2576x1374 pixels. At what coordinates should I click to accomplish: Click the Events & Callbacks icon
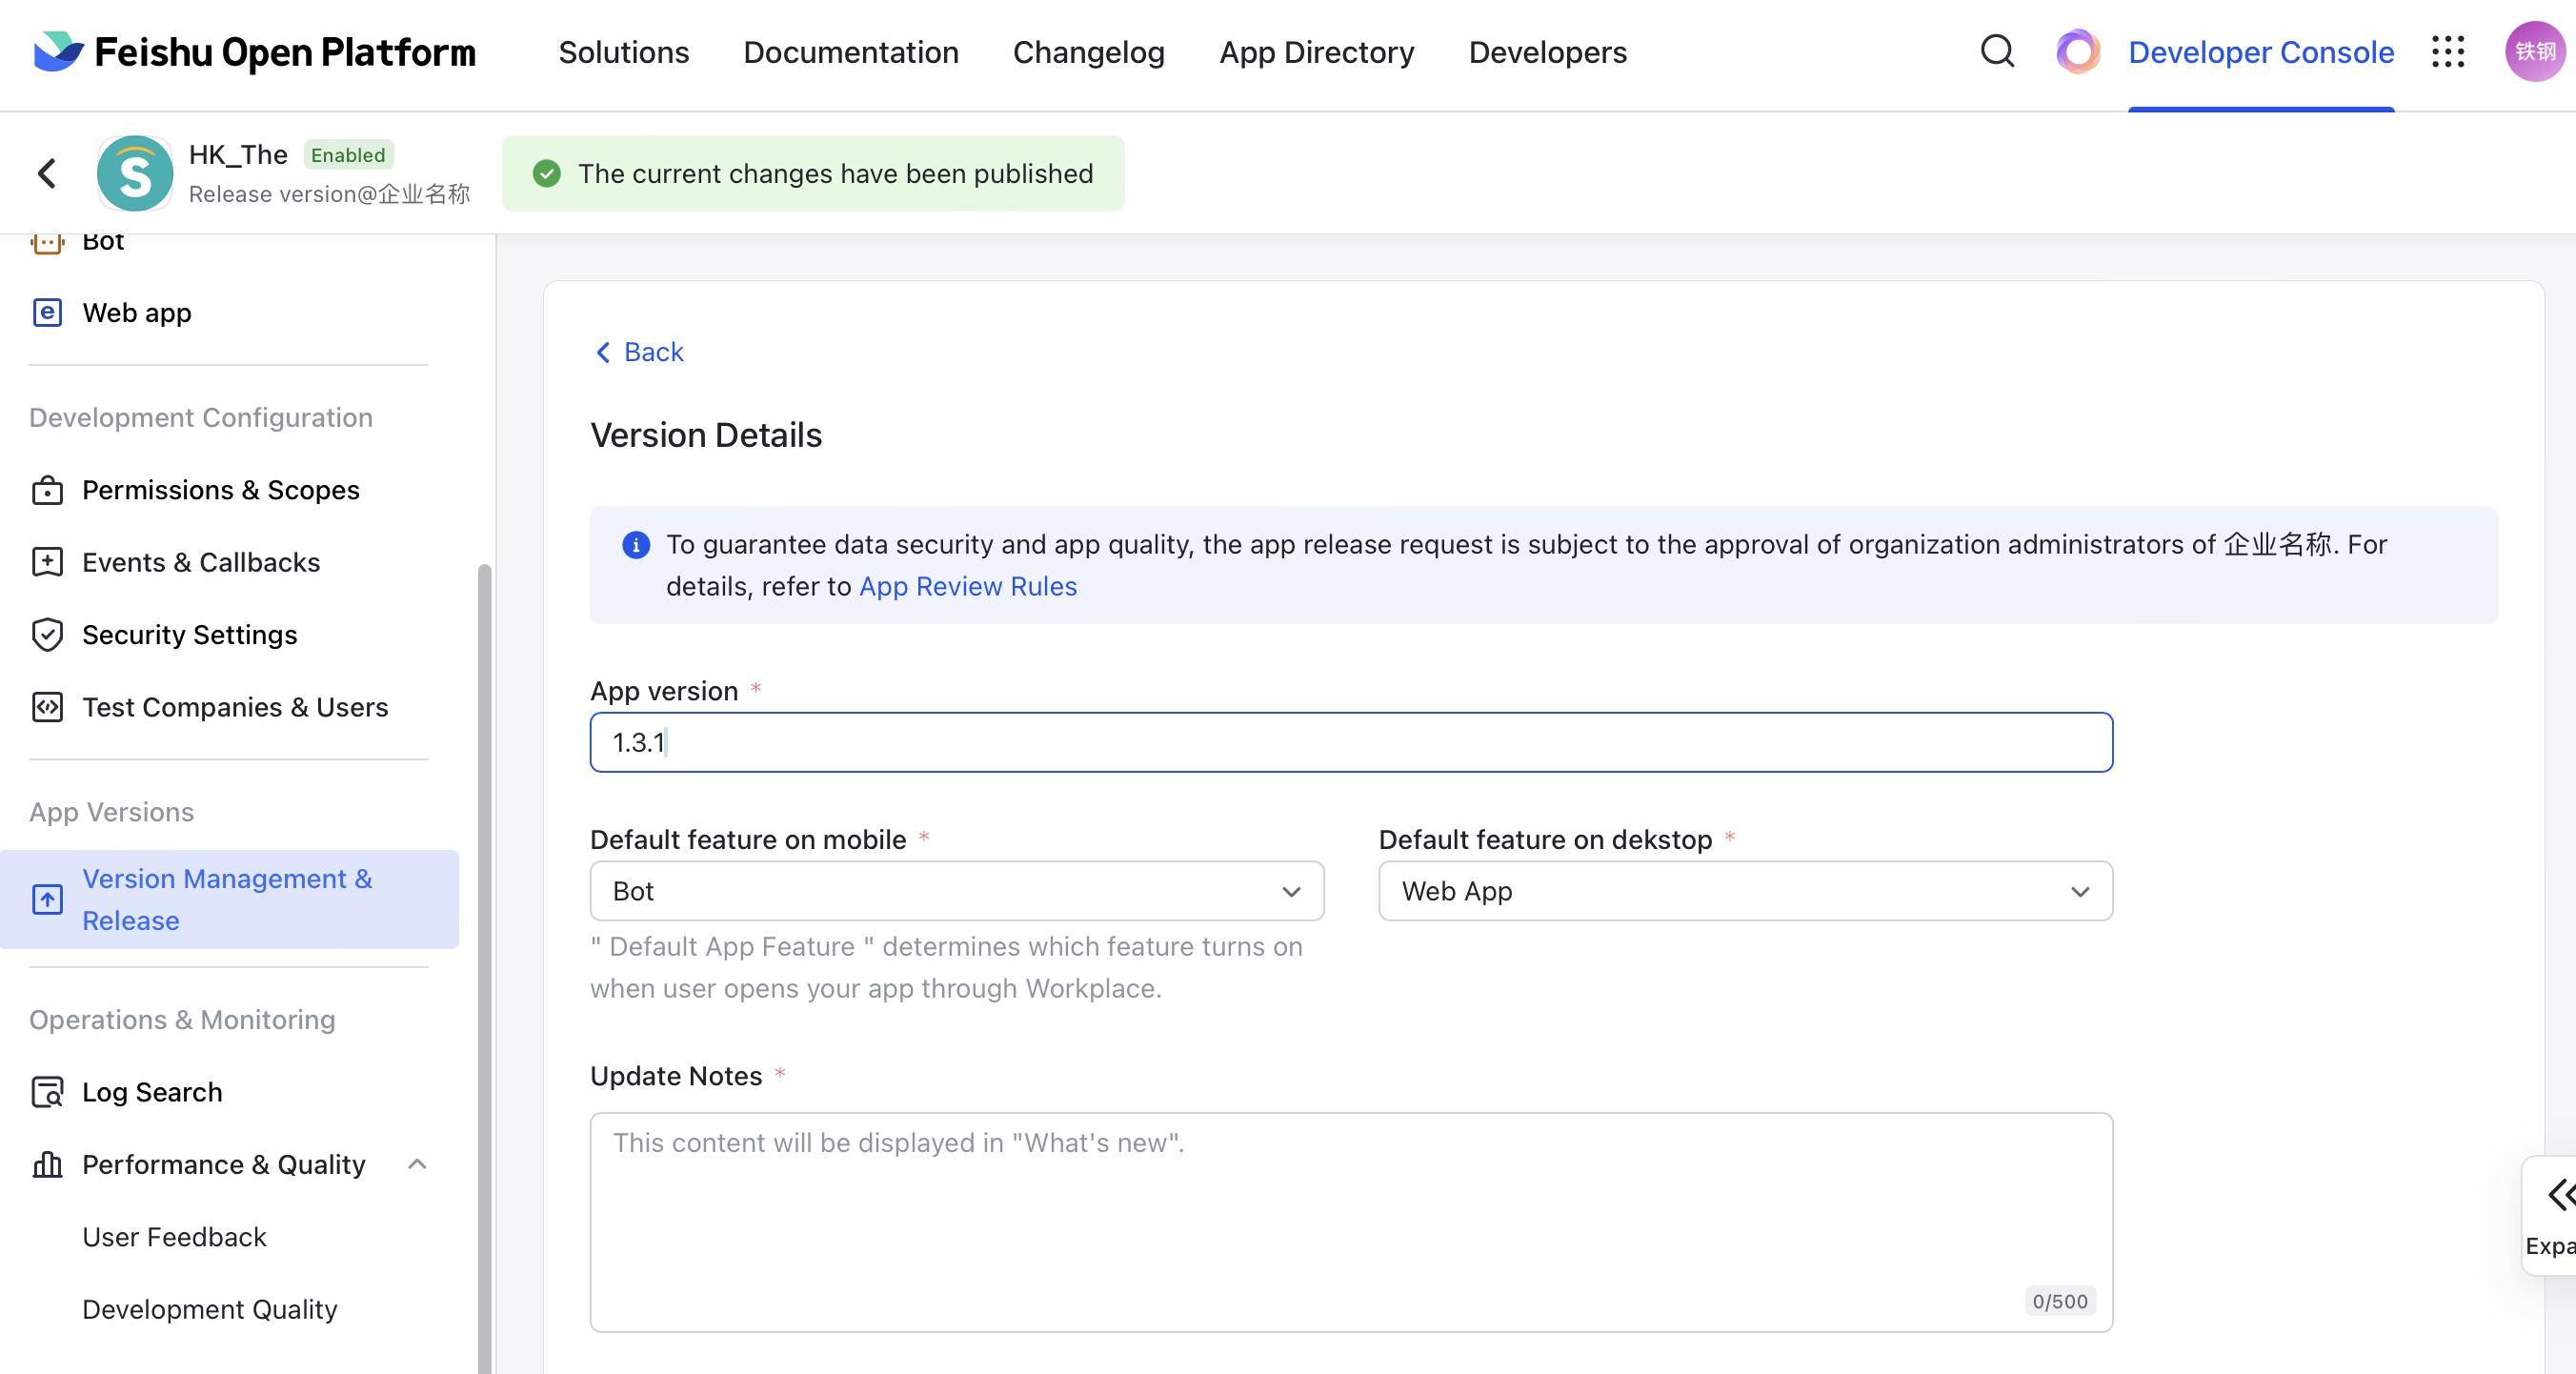[47, 562]
